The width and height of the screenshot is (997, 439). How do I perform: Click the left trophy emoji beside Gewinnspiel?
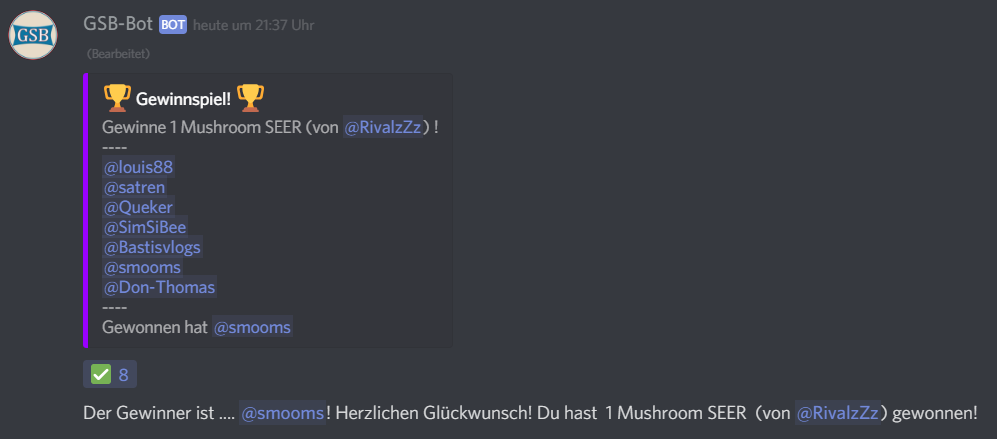click(x=116, y=99)
